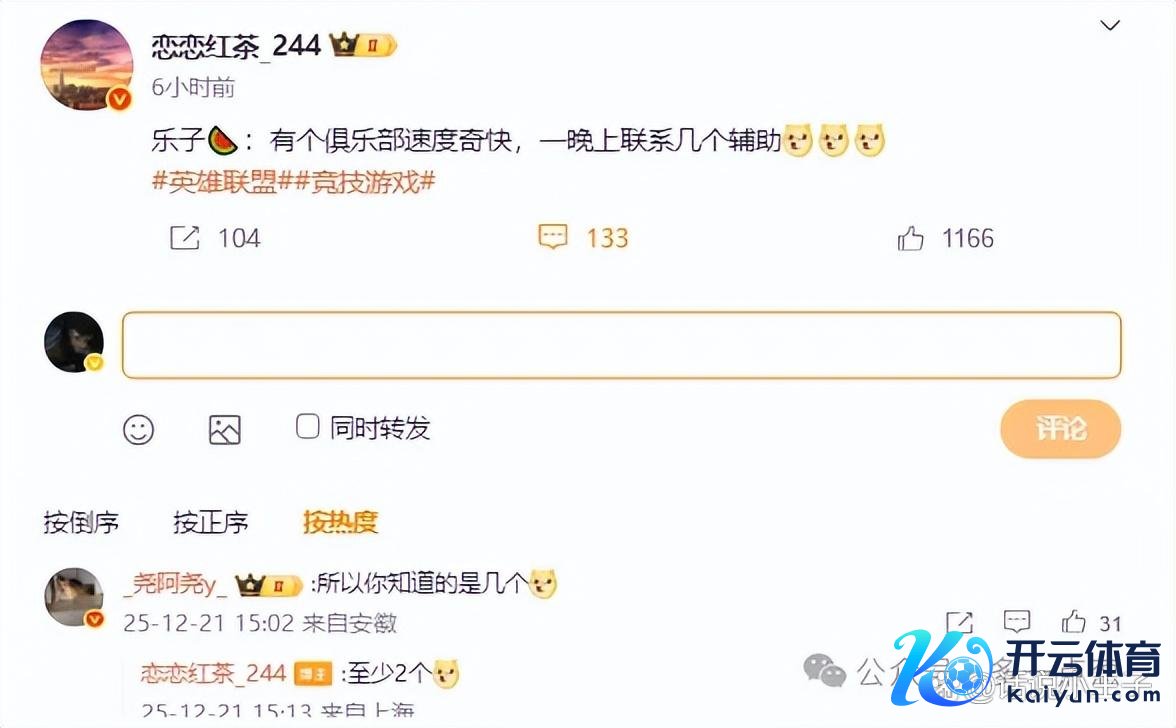This screenshot has height=728, width=1176.
Task: Attach a picture using the image icon
Action: (224, 430)
